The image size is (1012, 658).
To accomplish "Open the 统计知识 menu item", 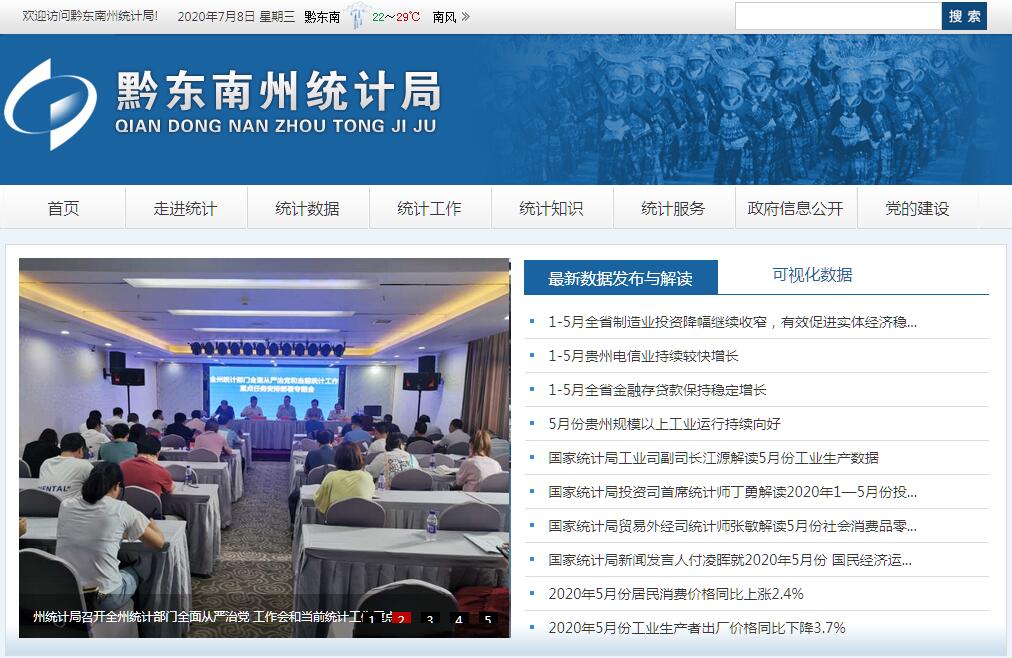I will point(551,208).
